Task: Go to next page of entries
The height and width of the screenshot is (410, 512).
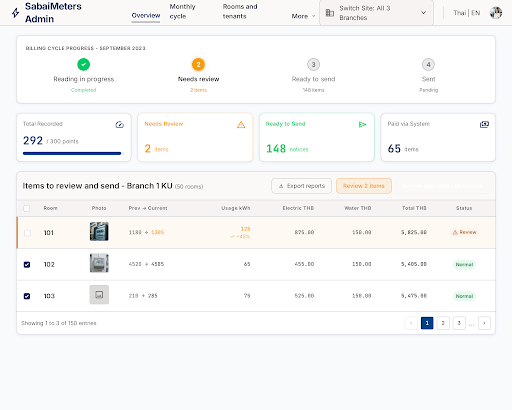Action: pos(484,323)
